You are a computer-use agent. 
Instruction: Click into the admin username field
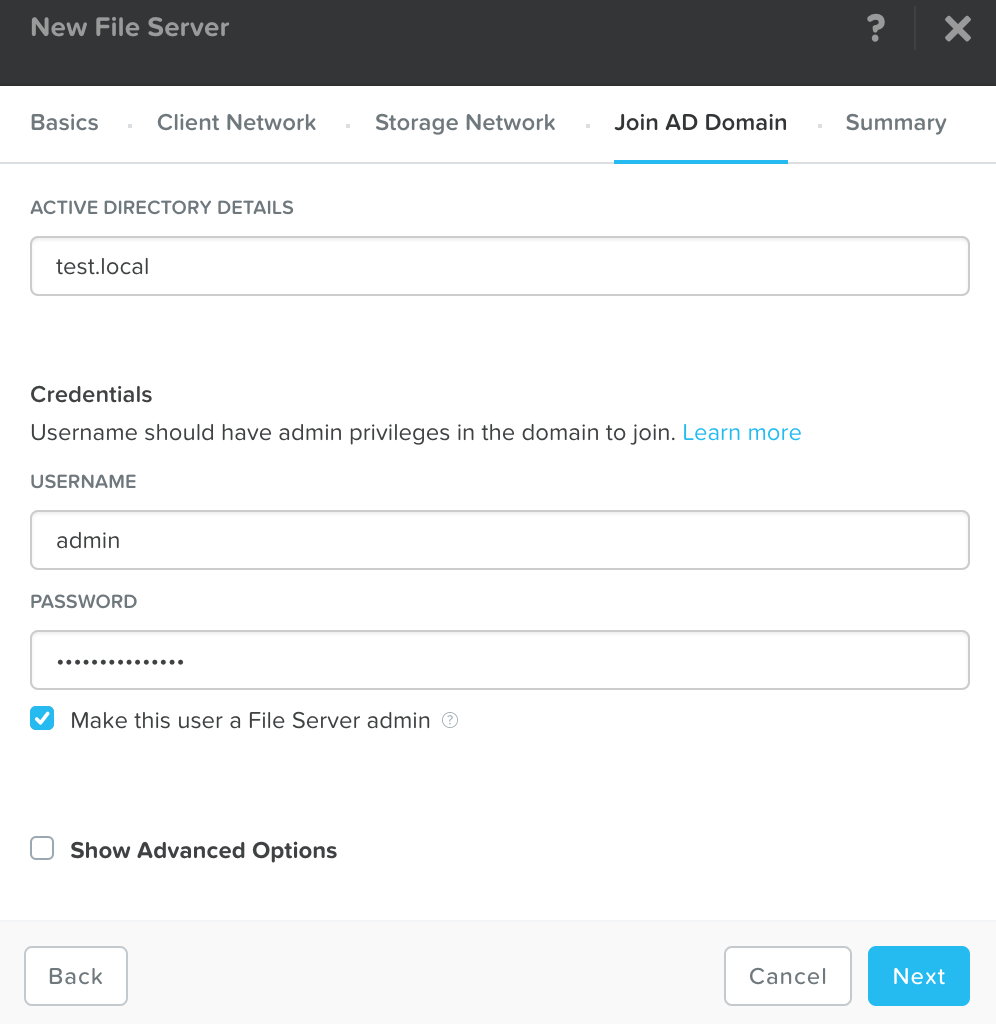[500, 540]
